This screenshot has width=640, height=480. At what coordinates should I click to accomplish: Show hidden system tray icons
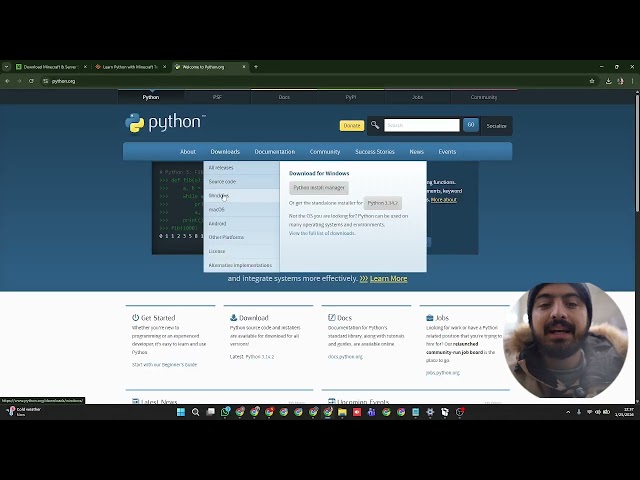pyautogui.click(x=568, y=412)
